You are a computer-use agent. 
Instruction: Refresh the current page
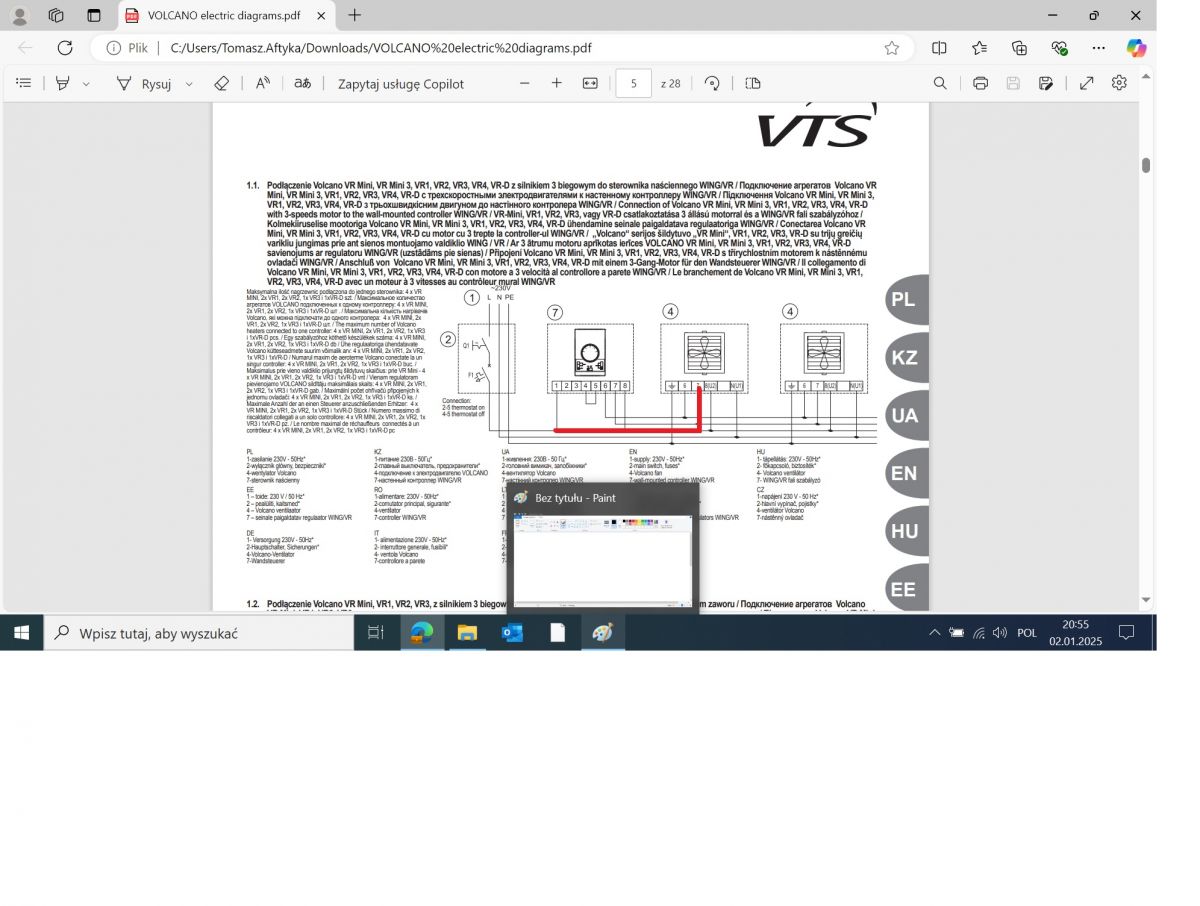coord(65,48)
